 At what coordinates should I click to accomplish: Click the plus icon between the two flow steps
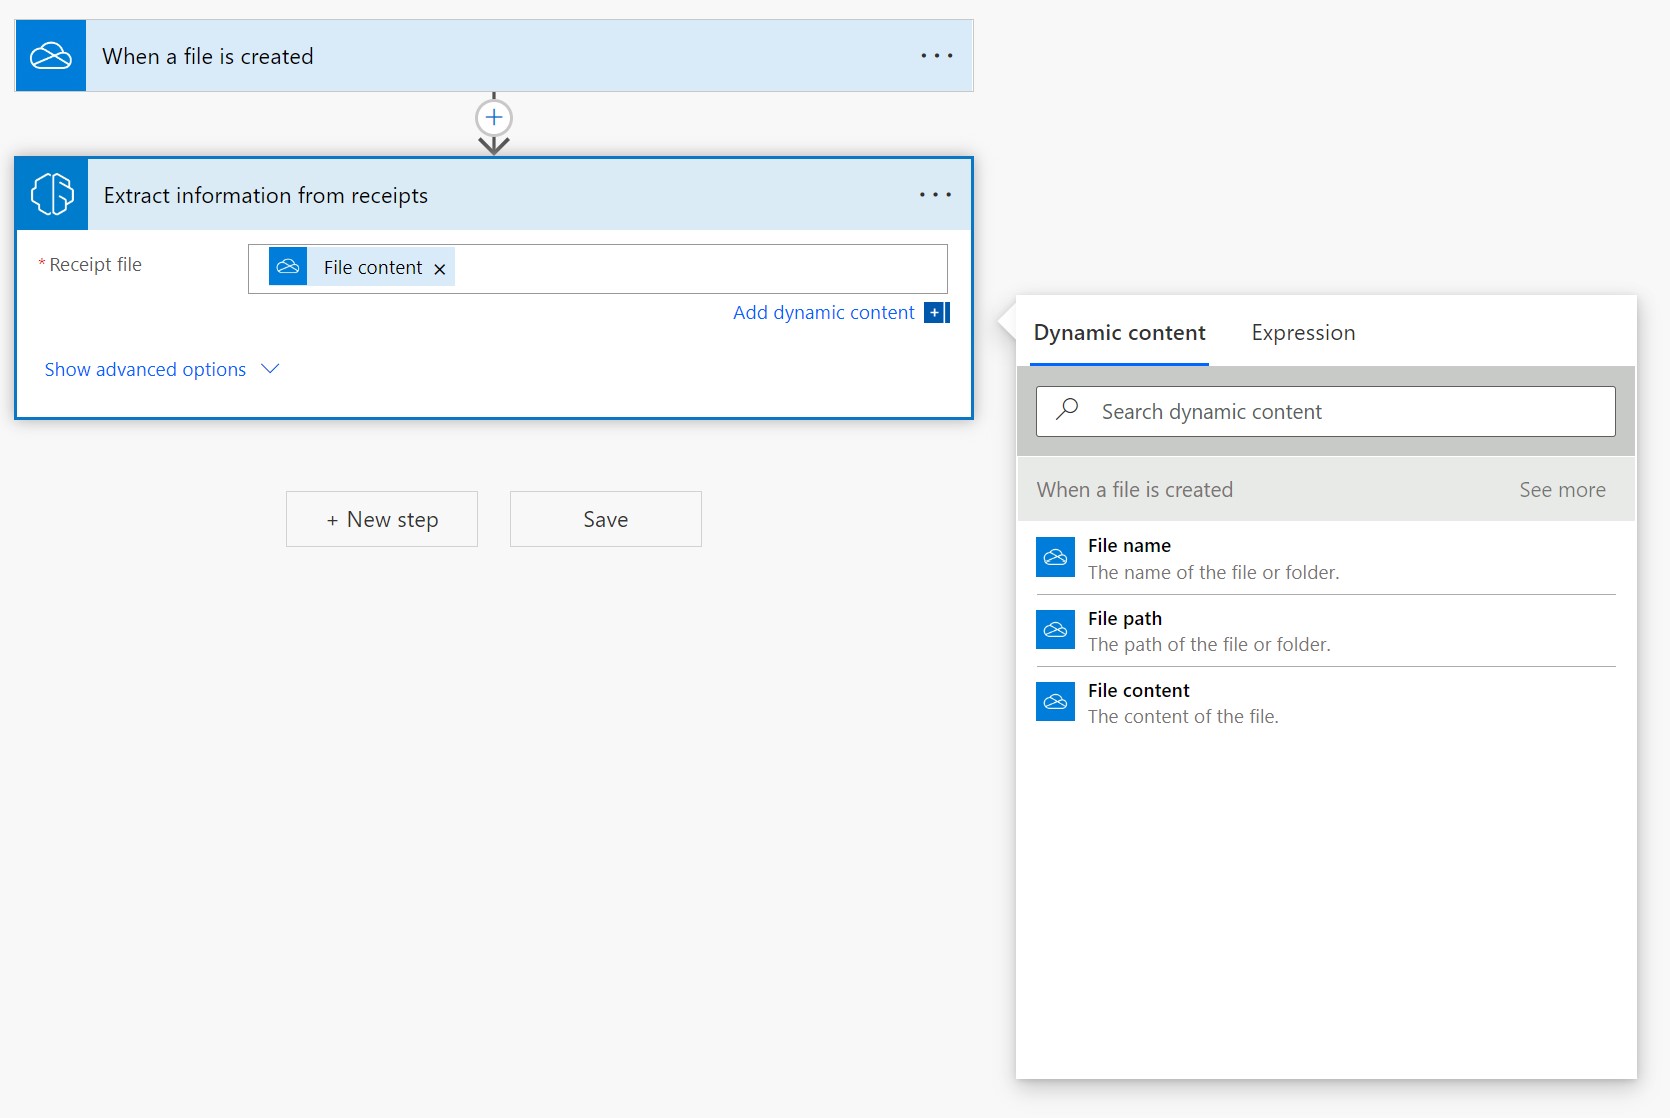pyautogui.click(x=493, y=116)
